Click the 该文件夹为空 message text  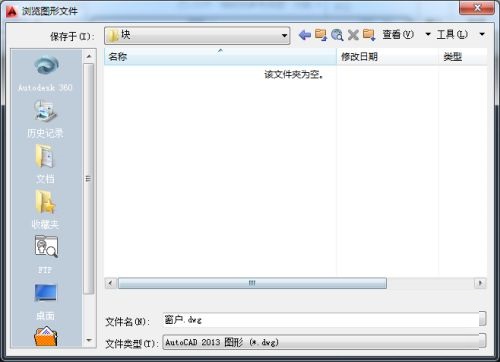294,74
